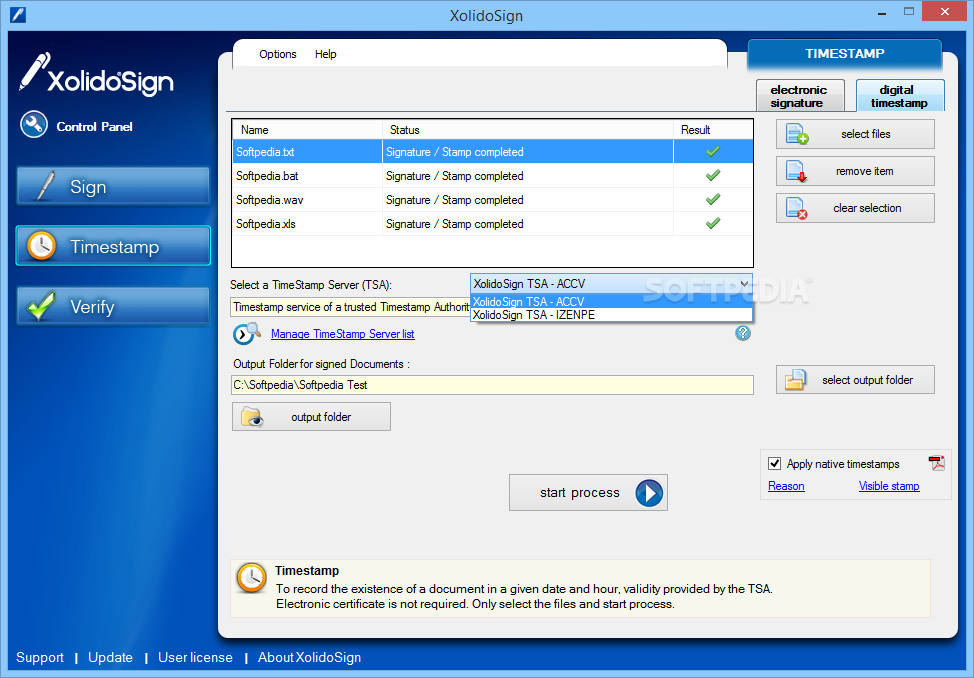Minimize the XolidoSign window
974x678 pixels.
click(881, 12)
